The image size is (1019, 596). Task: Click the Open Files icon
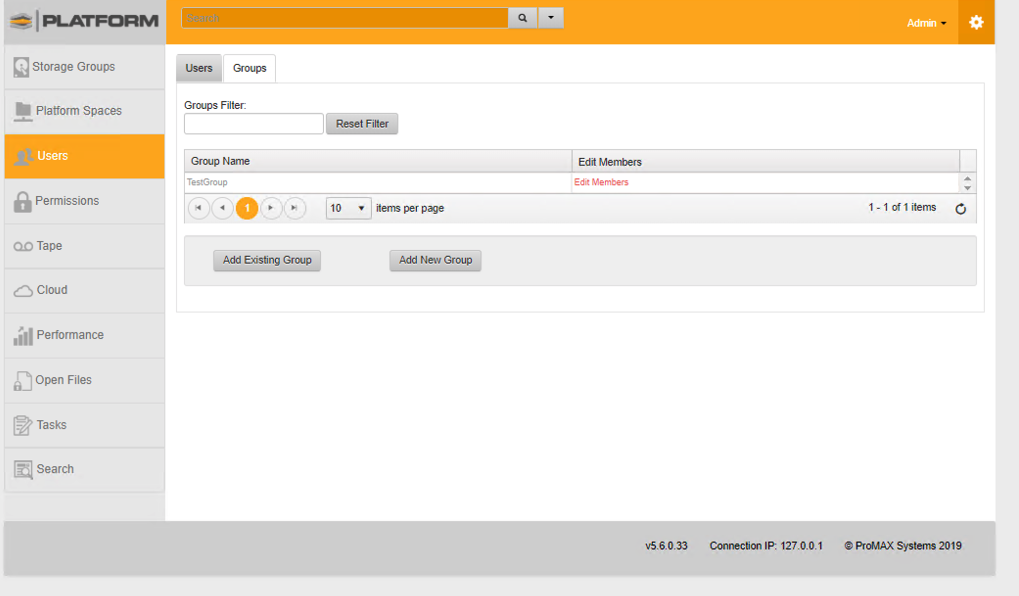click(x=23, y=380)
